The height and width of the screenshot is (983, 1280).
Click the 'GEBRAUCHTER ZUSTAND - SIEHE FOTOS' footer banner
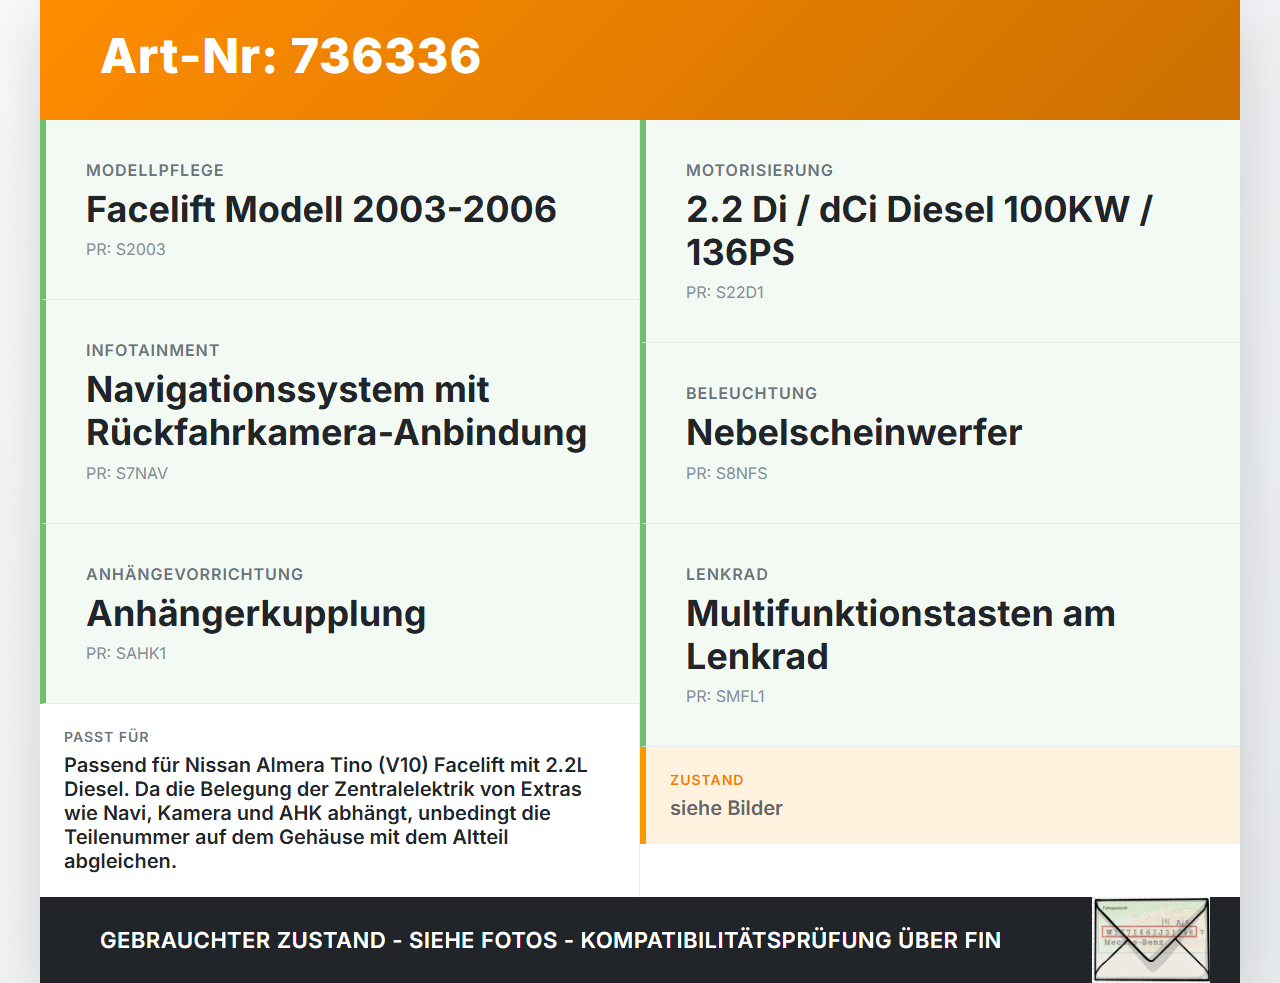550,940
